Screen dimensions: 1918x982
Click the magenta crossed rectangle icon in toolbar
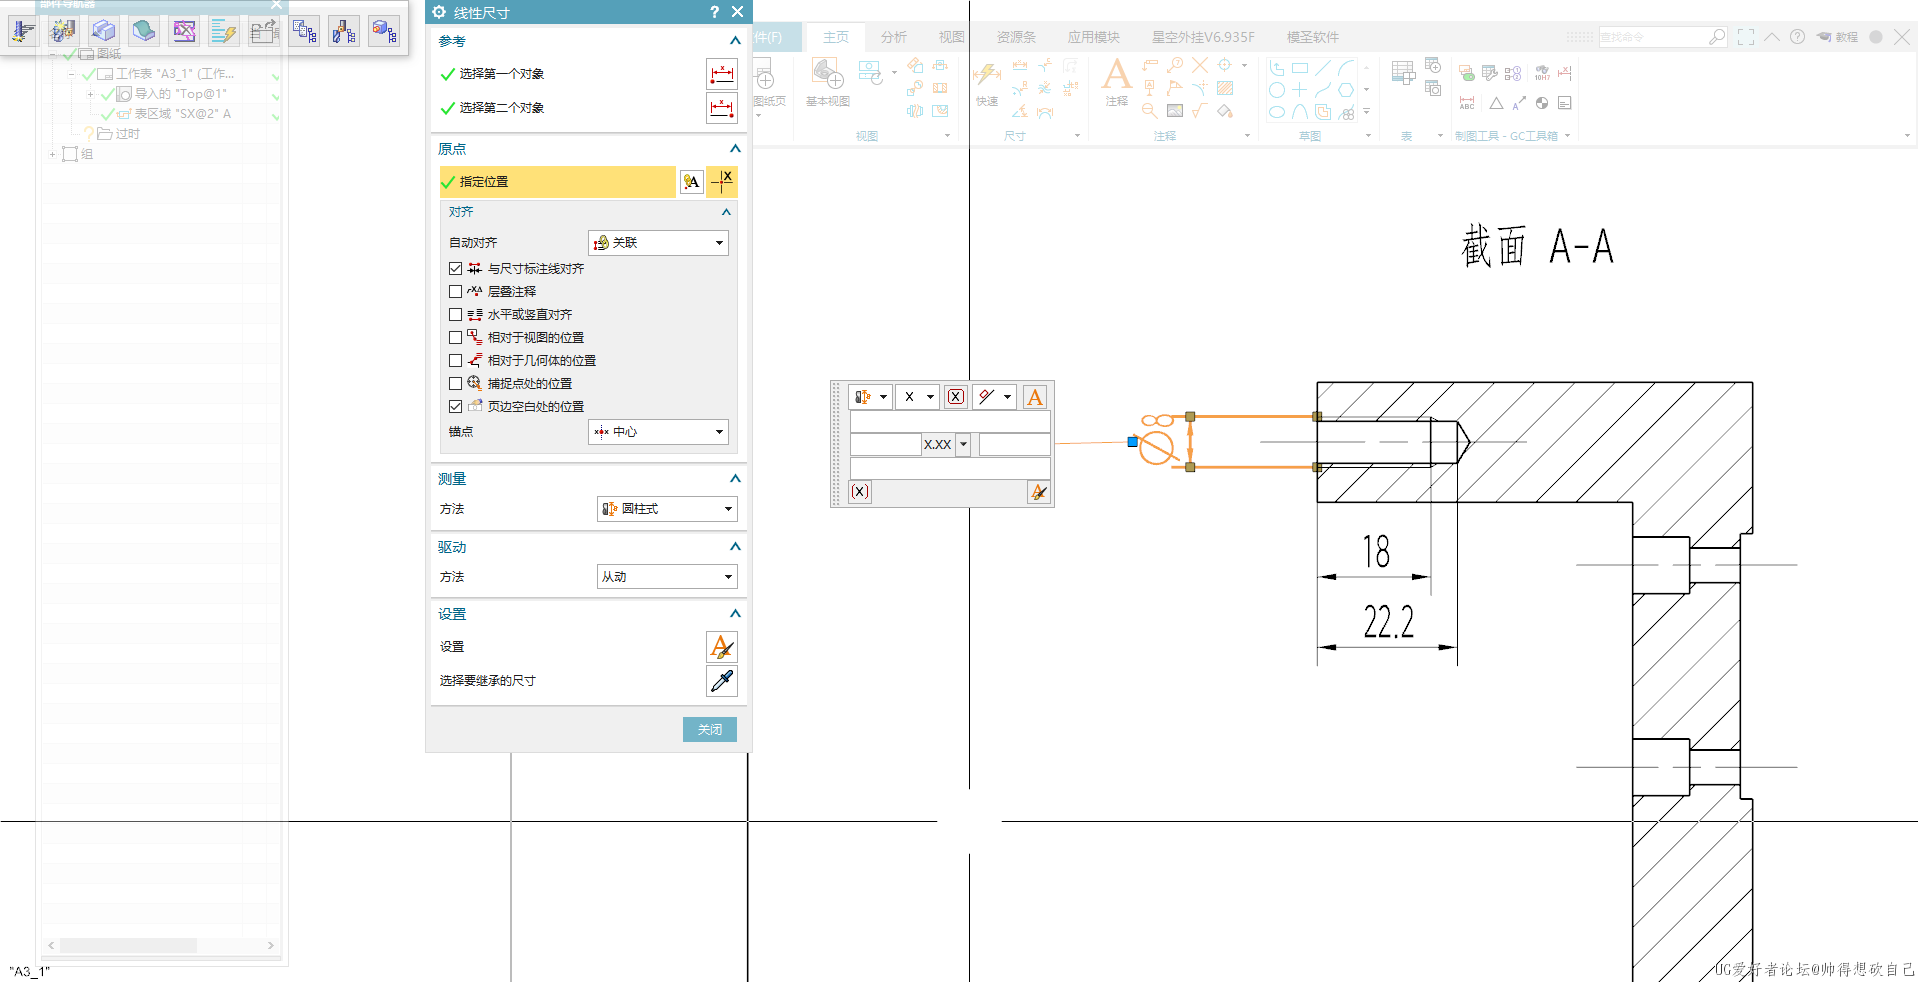(x=184, y=31)
